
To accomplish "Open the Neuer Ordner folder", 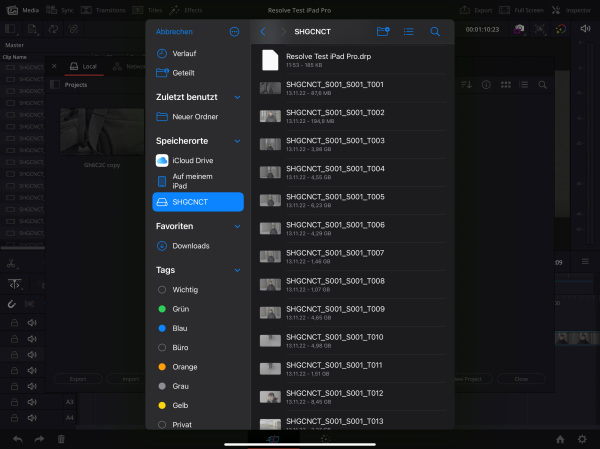I will 198,117.
